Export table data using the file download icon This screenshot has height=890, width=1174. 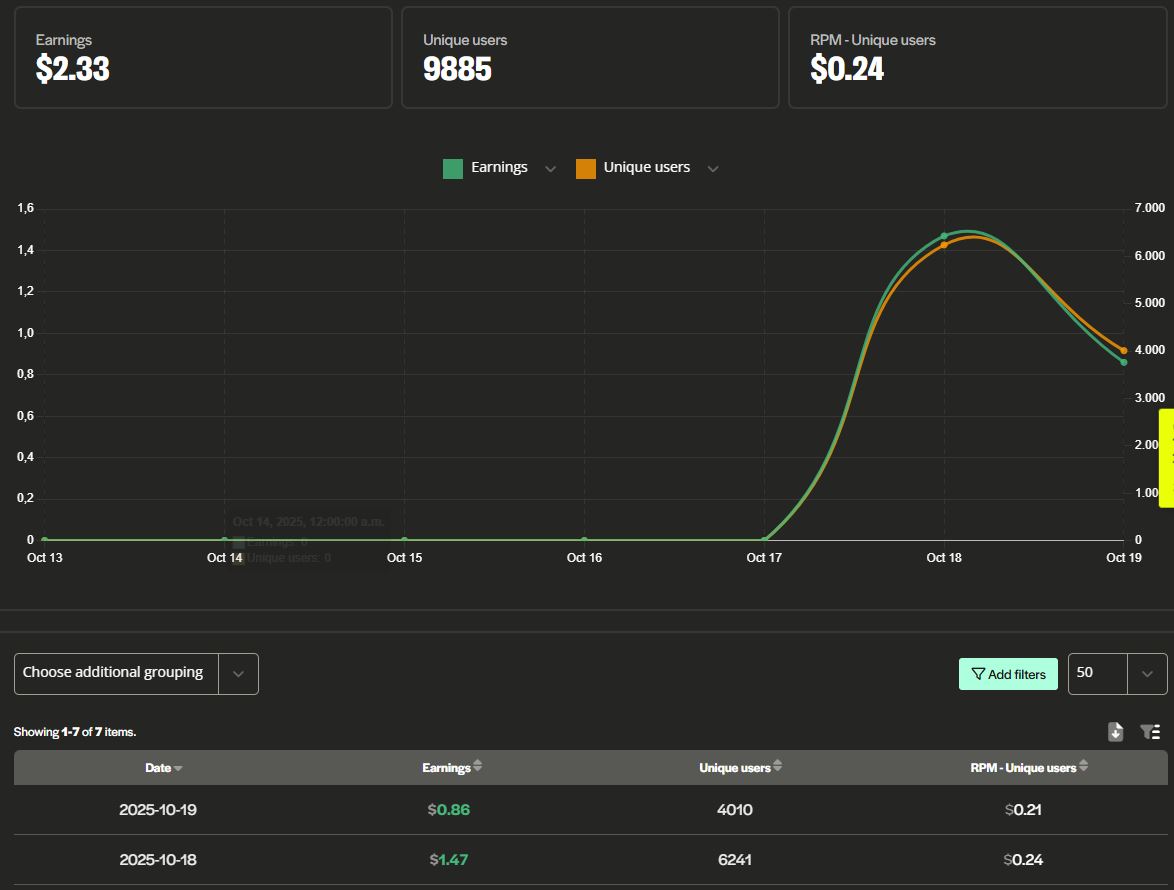tap(1115, 731)
